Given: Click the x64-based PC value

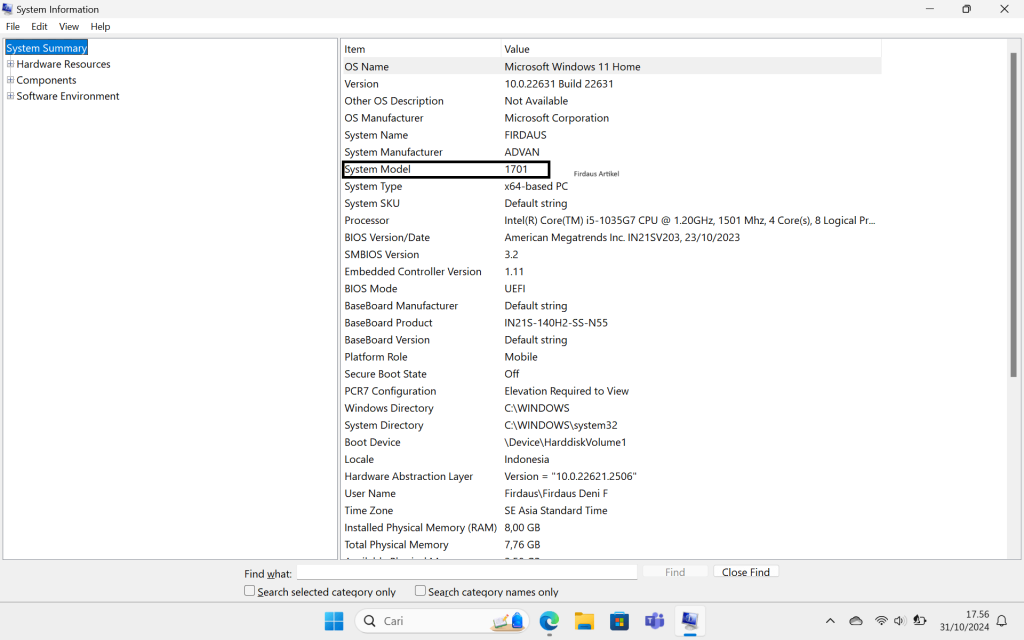Looking at the screenshot, I should point(536,186).
